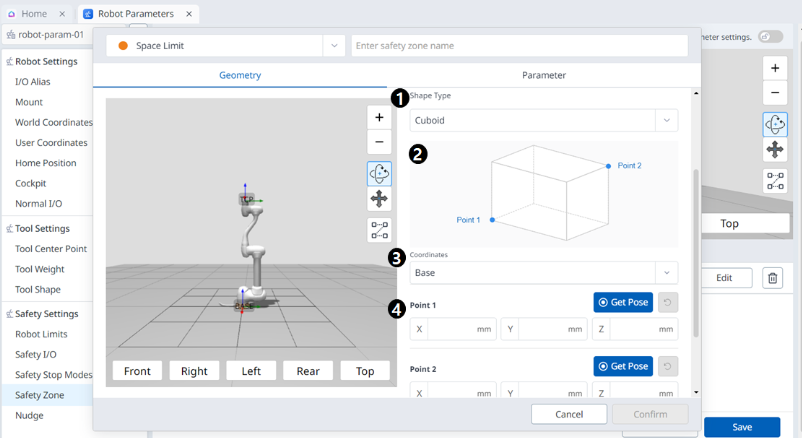Click fit-to-view icon in dialog preview
The width and height of the screenshot is (802, 438).
[x=379, y=230]
